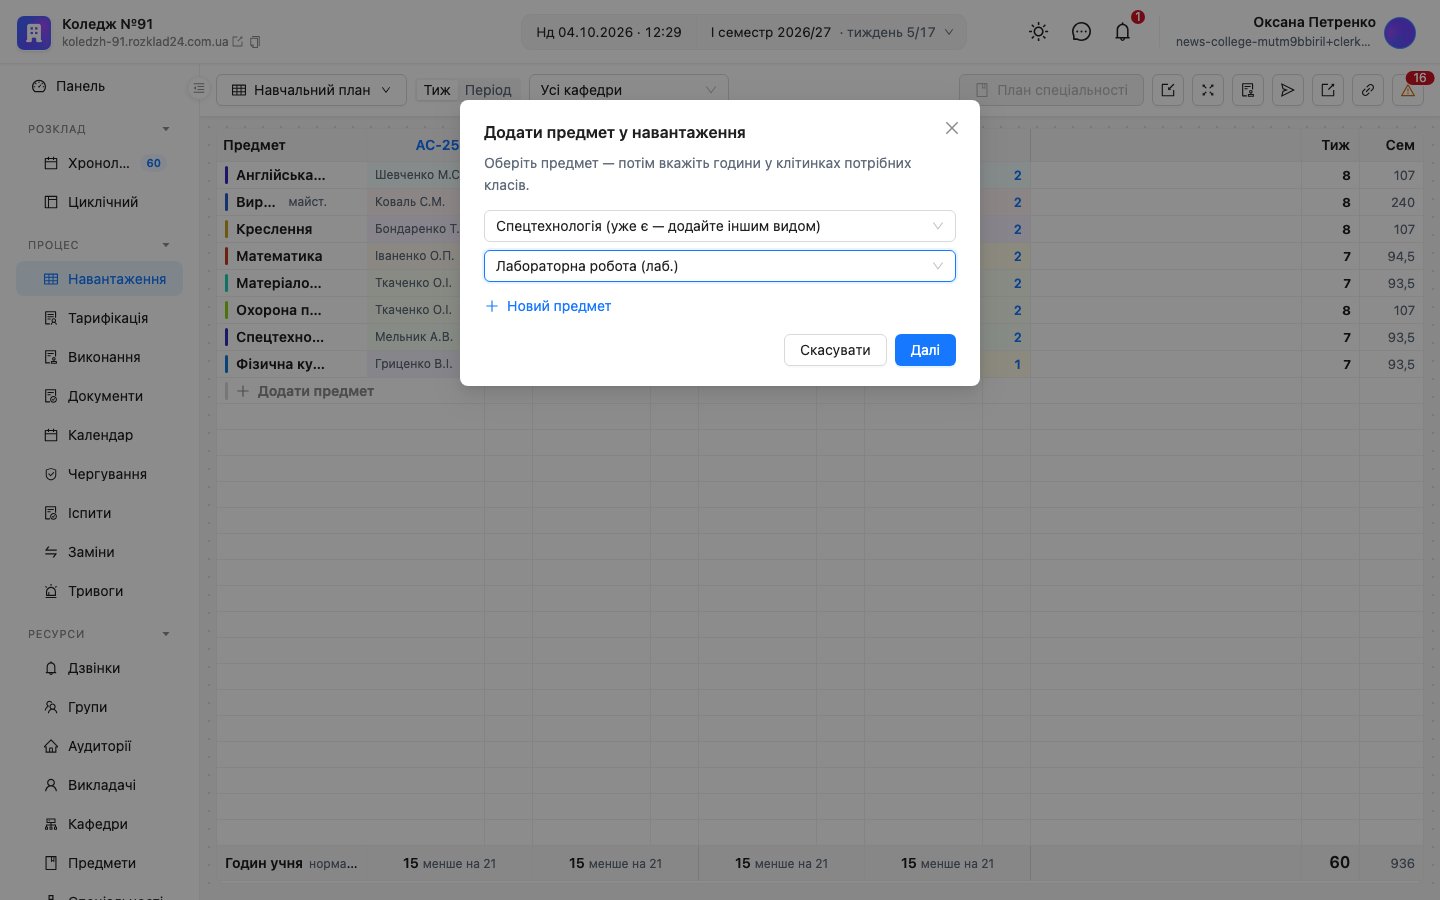Click the Скасувати button
This screenshot has height=900, width=1440.
(835, 350)
